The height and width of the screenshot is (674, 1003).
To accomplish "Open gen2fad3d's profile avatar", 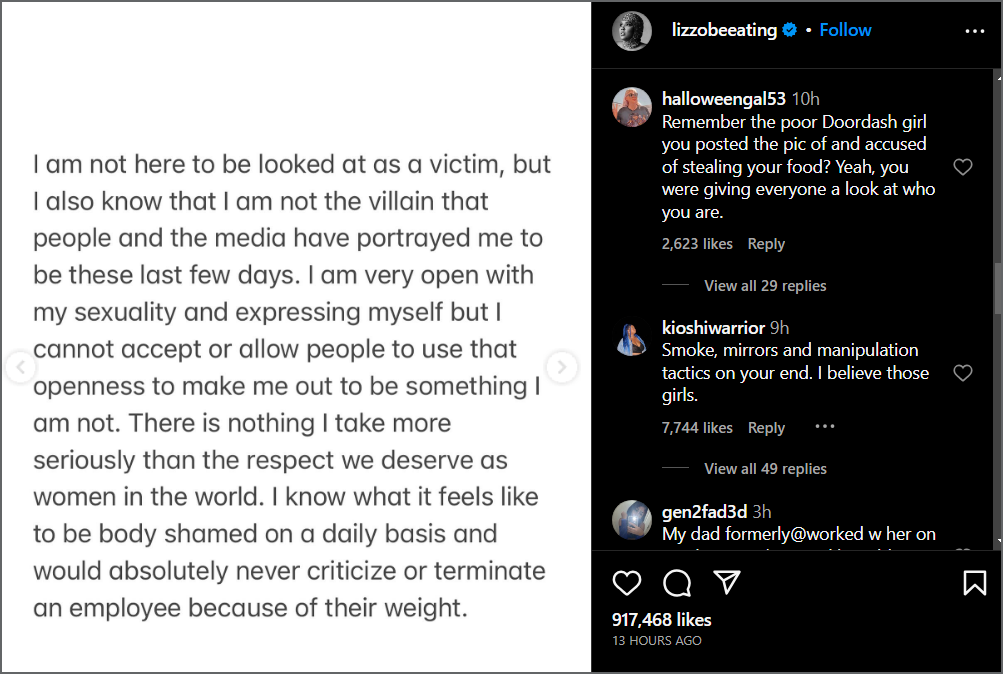I will 632,521.
